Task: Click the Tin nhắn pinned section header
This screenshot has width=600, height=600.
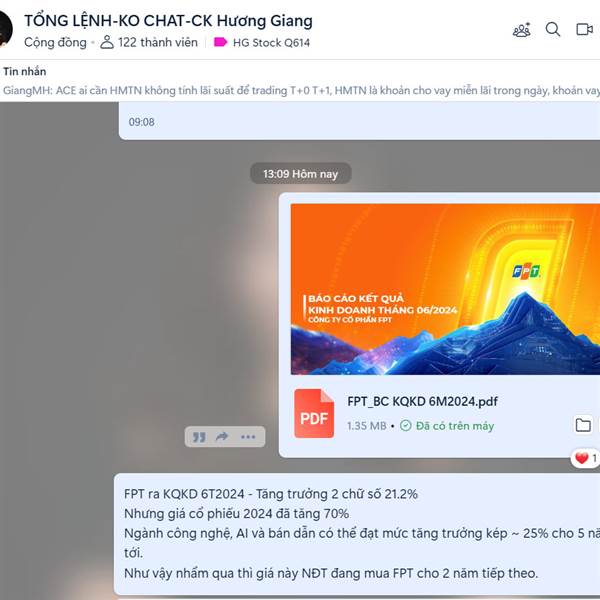Action: click(x=24, y=71)
